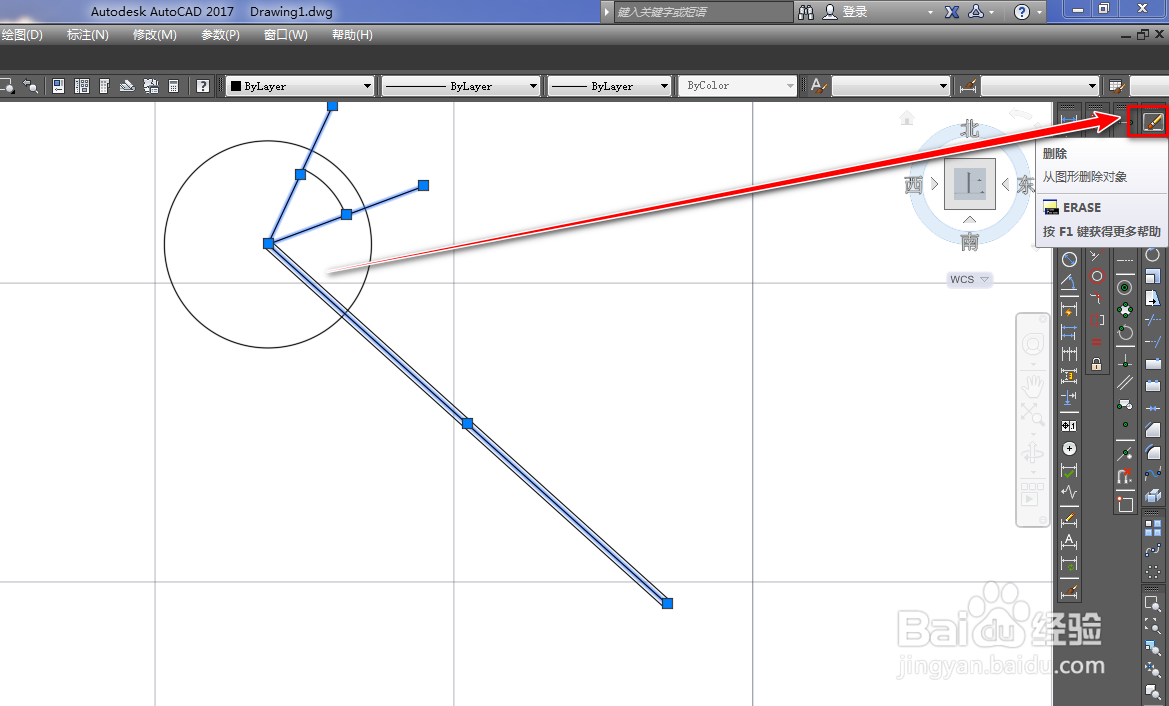Toggle the Snap to Tangent osnap
This screenshot has height=706, width=1169.
click(1126, 332)
